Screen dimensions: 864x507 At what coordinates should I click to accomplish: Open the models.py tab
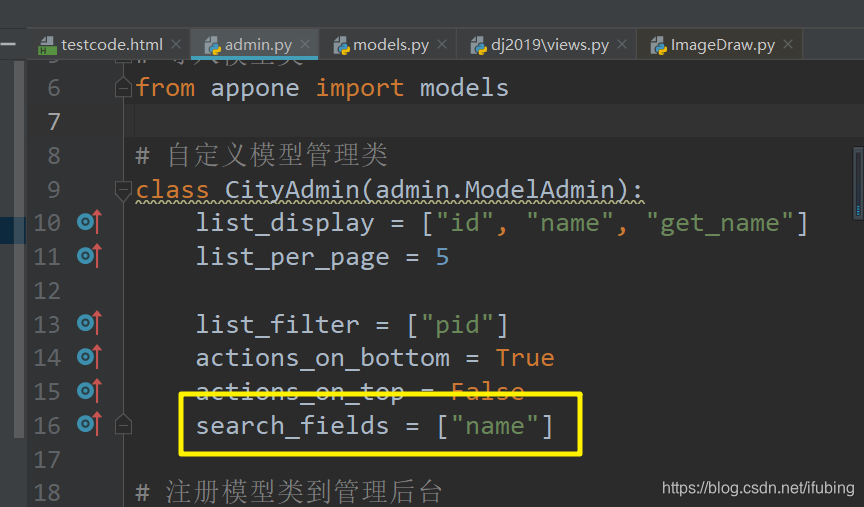(388, 45)
